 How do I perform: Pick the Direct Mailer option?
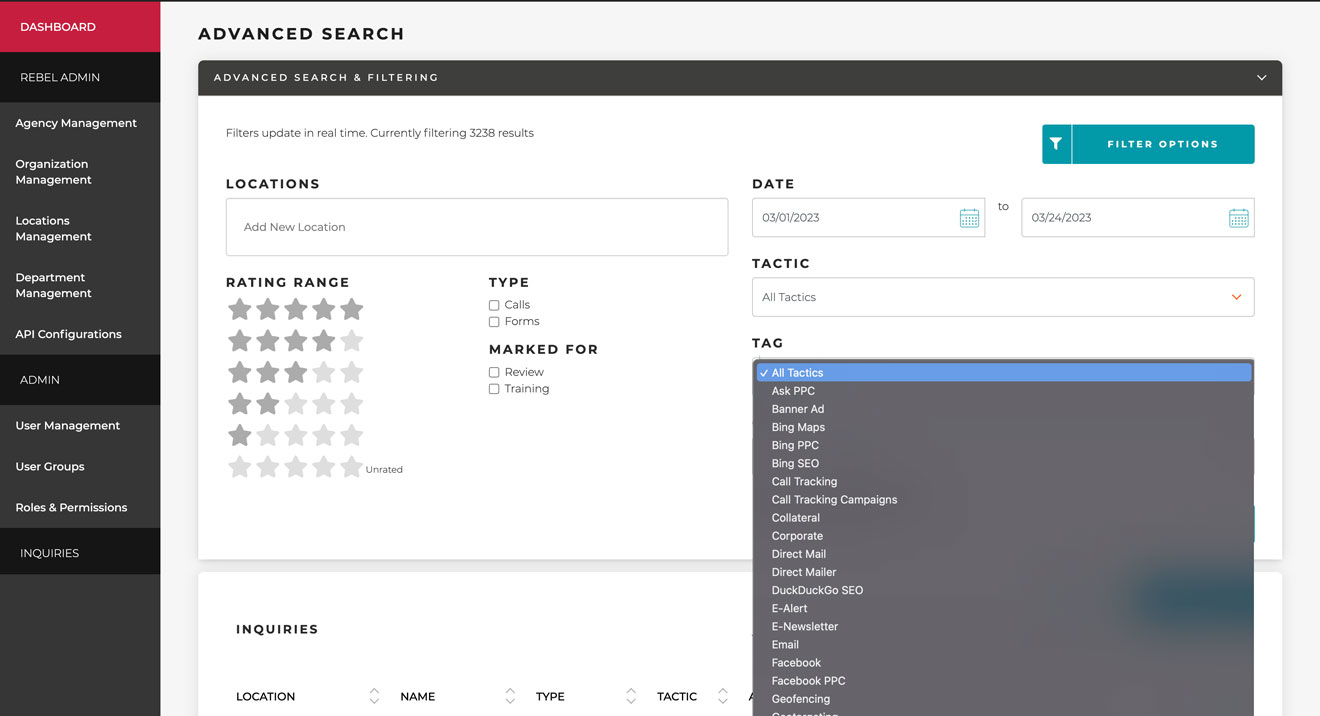coord(1004,572)
